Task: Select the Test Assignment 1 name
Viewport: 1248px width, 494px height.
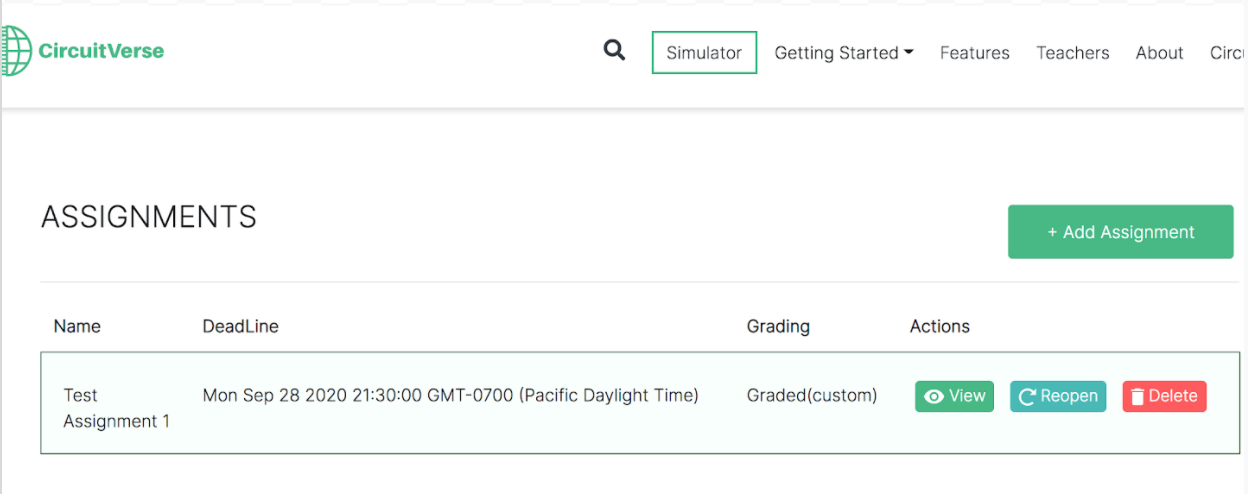Action: 116,408
